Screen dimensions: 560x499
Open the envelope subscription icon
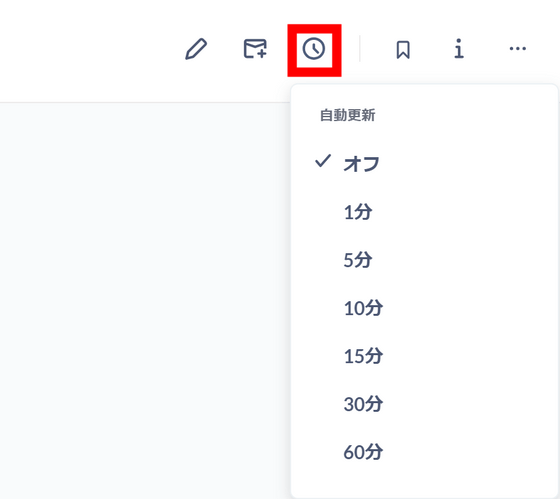tap(255, 49)
